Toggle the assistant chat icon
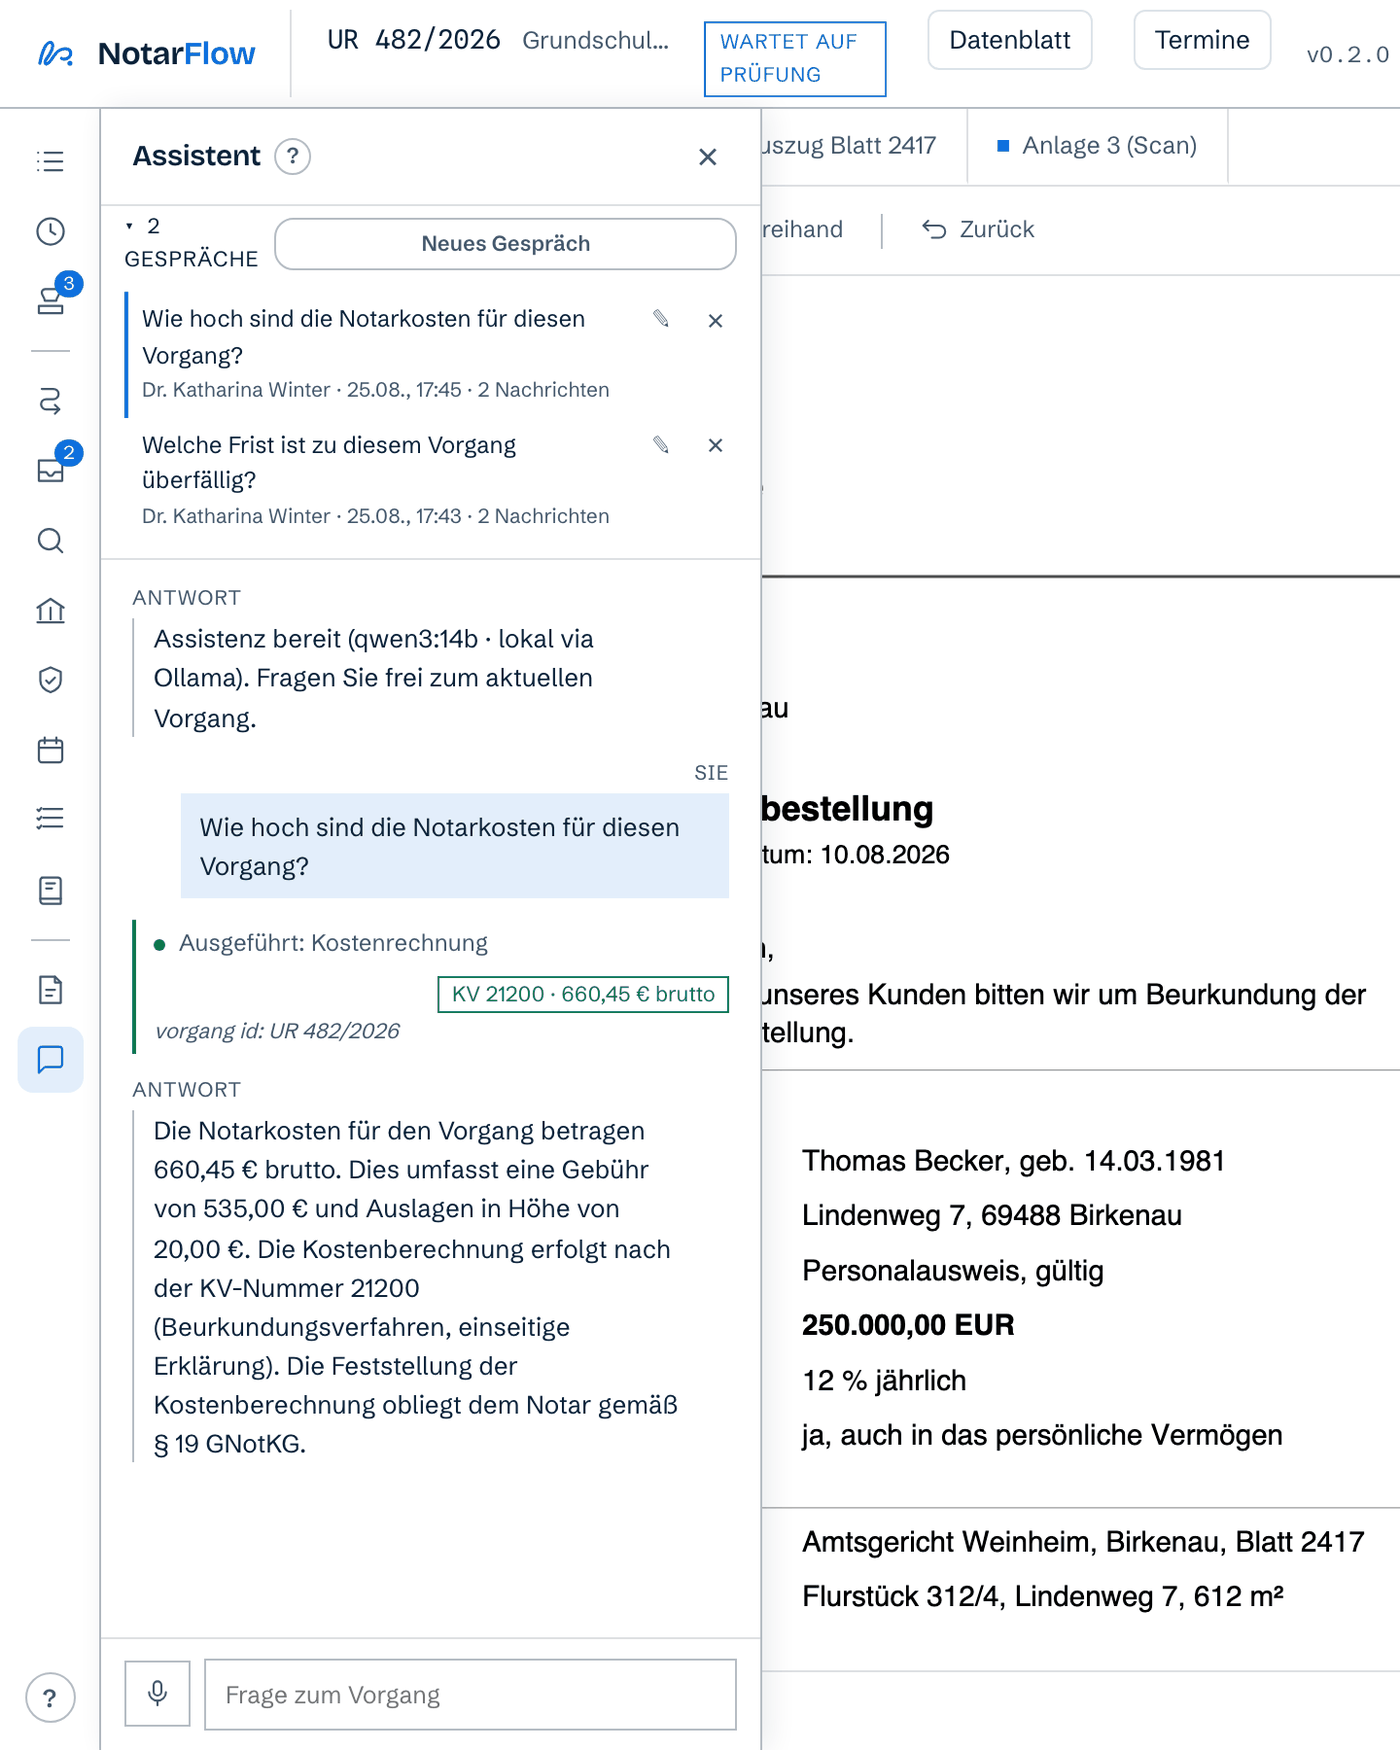The width and height of the screenshot is (1400, 1750). [50, 1059]
